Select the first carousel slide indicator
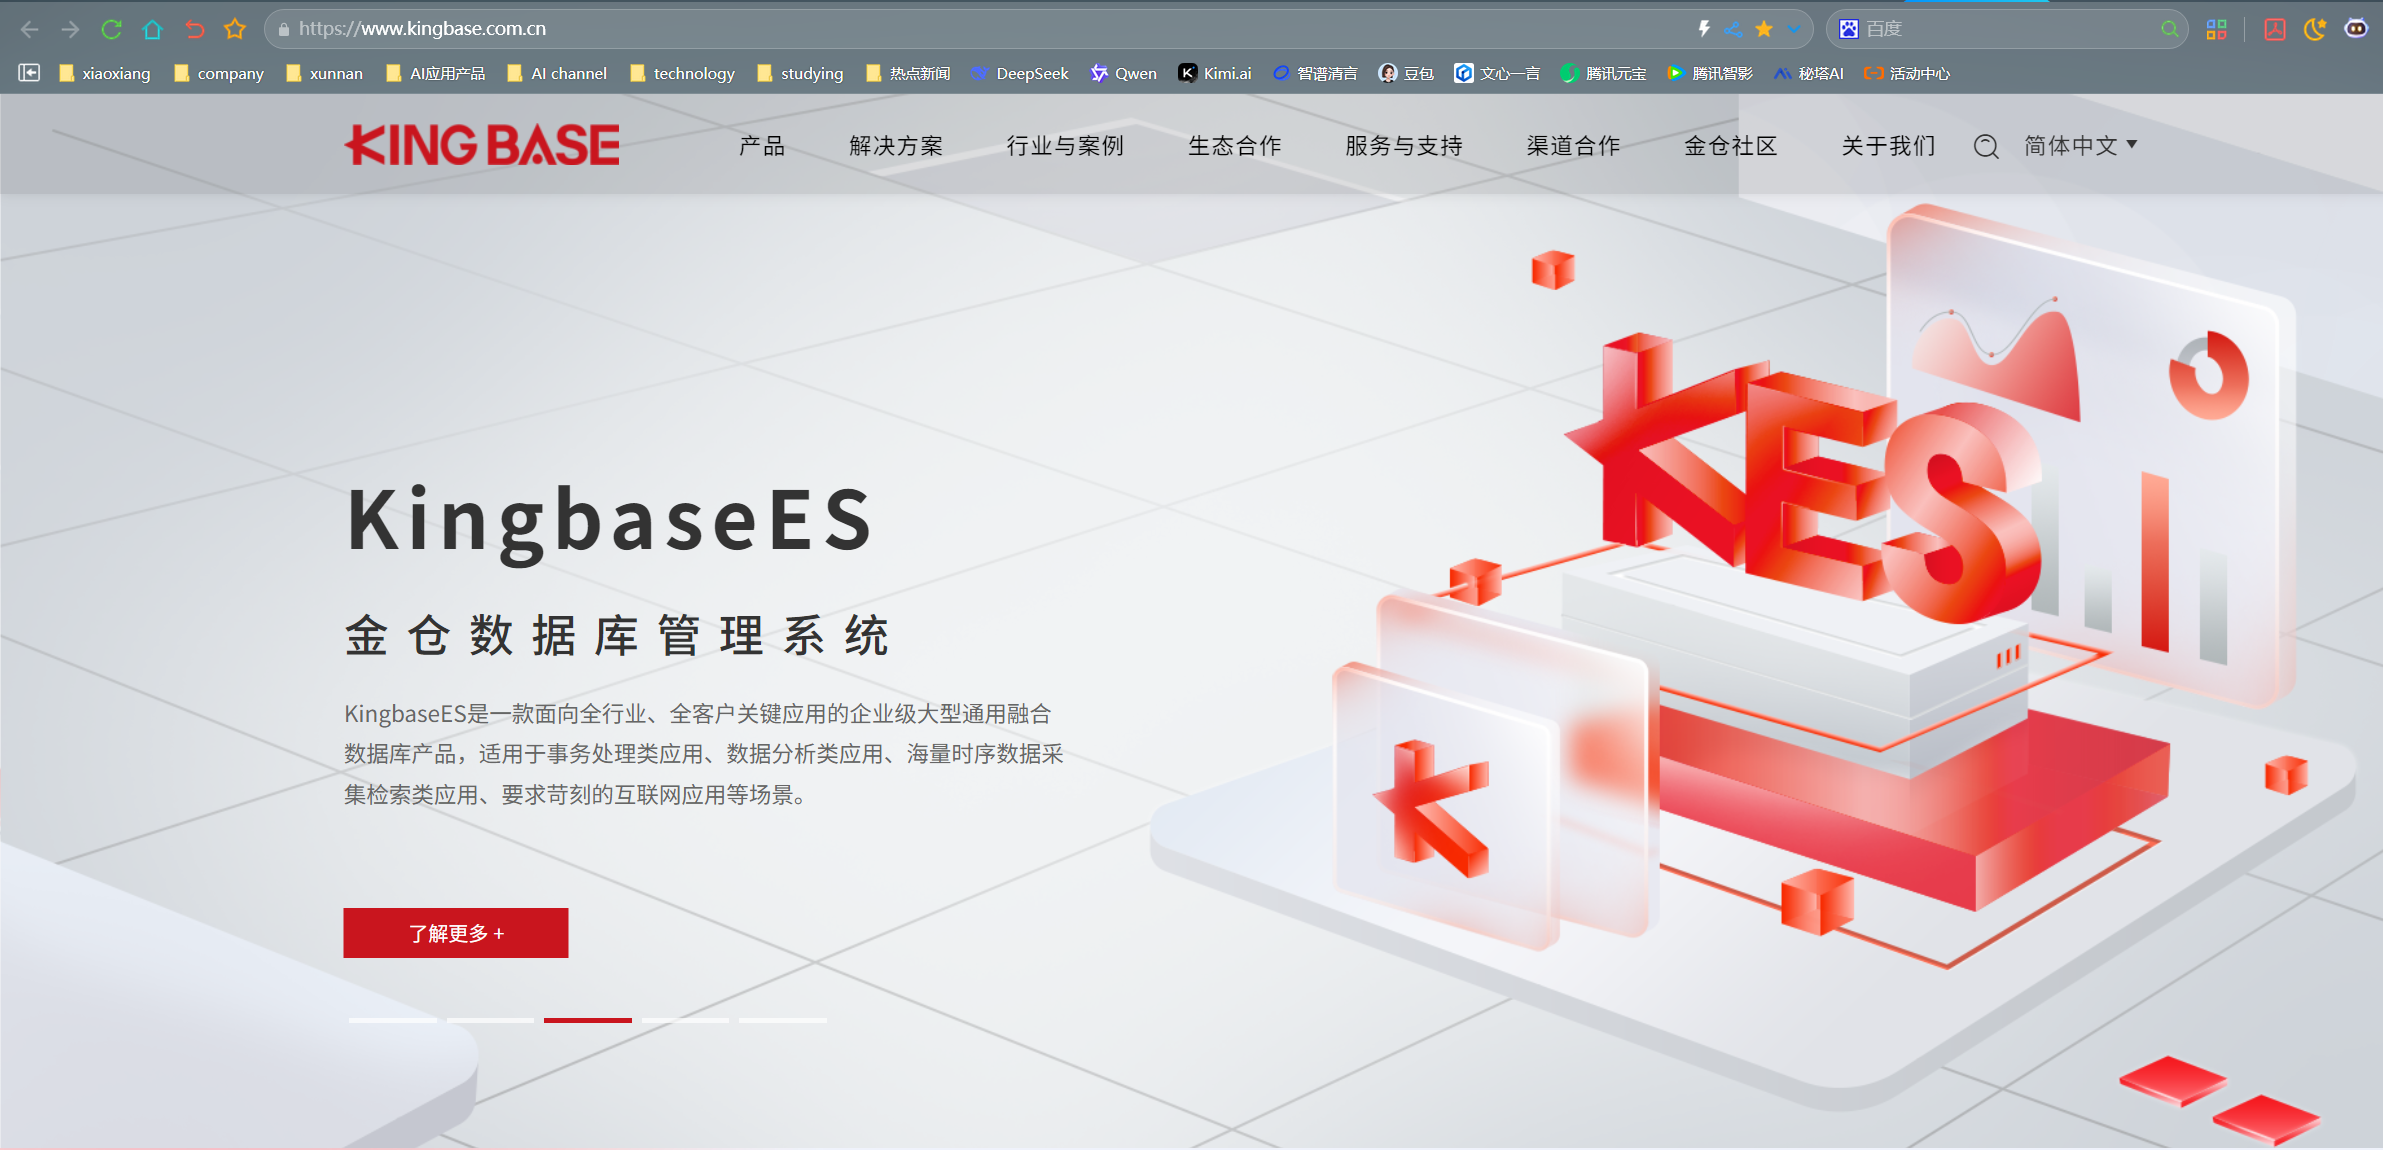The height and width of the screenshot is (1150, 2383). [392, 1020]
